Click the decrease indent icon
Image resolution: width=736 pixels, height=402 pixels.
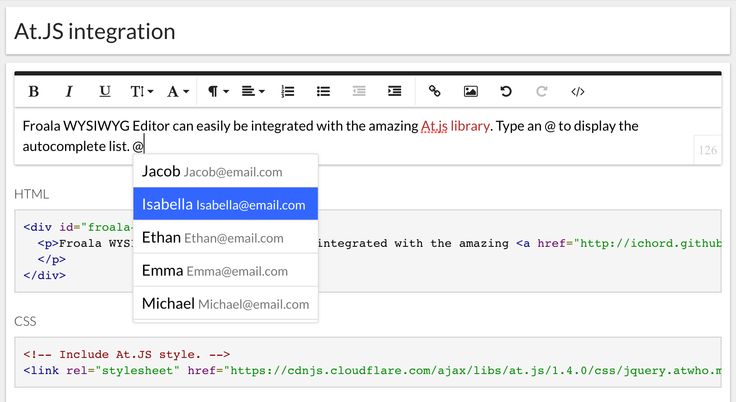pyautogui.click(x=359, y=91)
